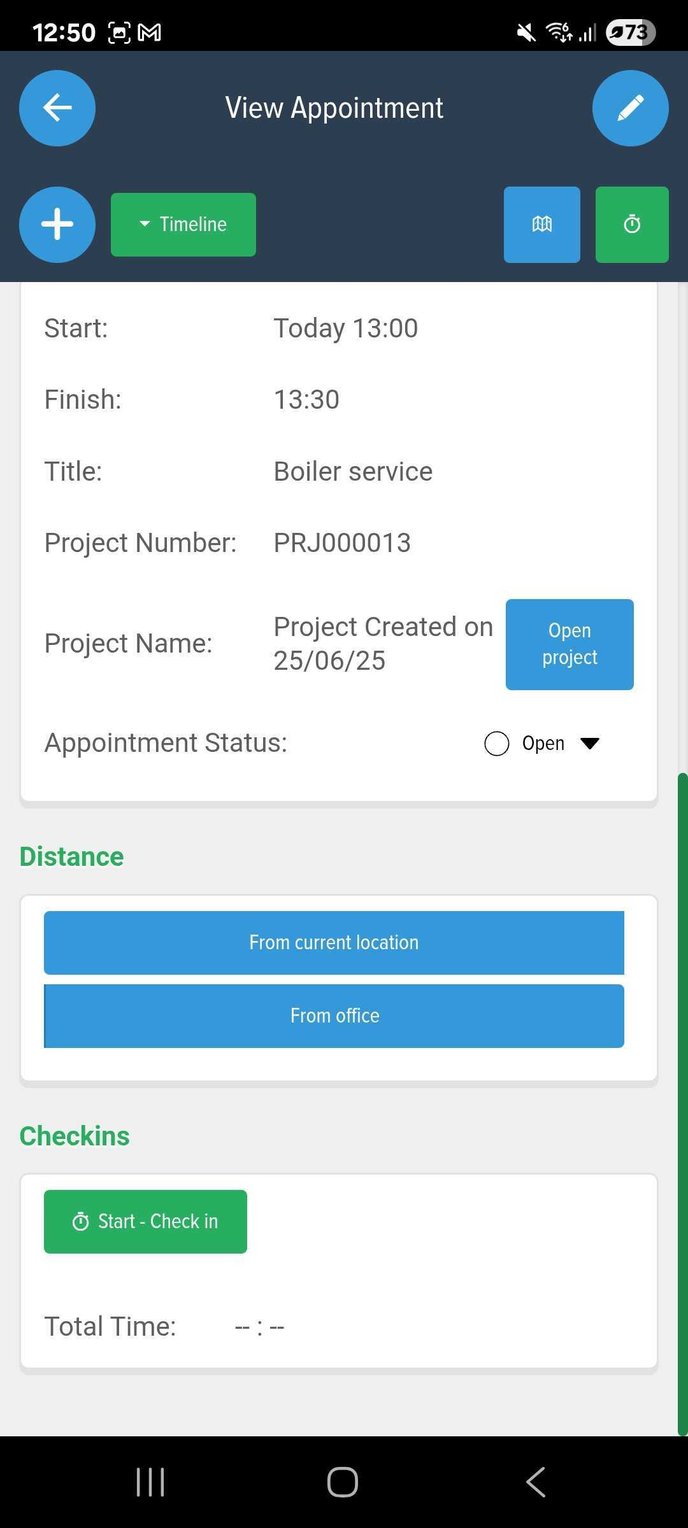Tap the Android recent apps icon
Image resolution: width=688 pixels, height=1528 pixels.
[x=150, y=1482]
